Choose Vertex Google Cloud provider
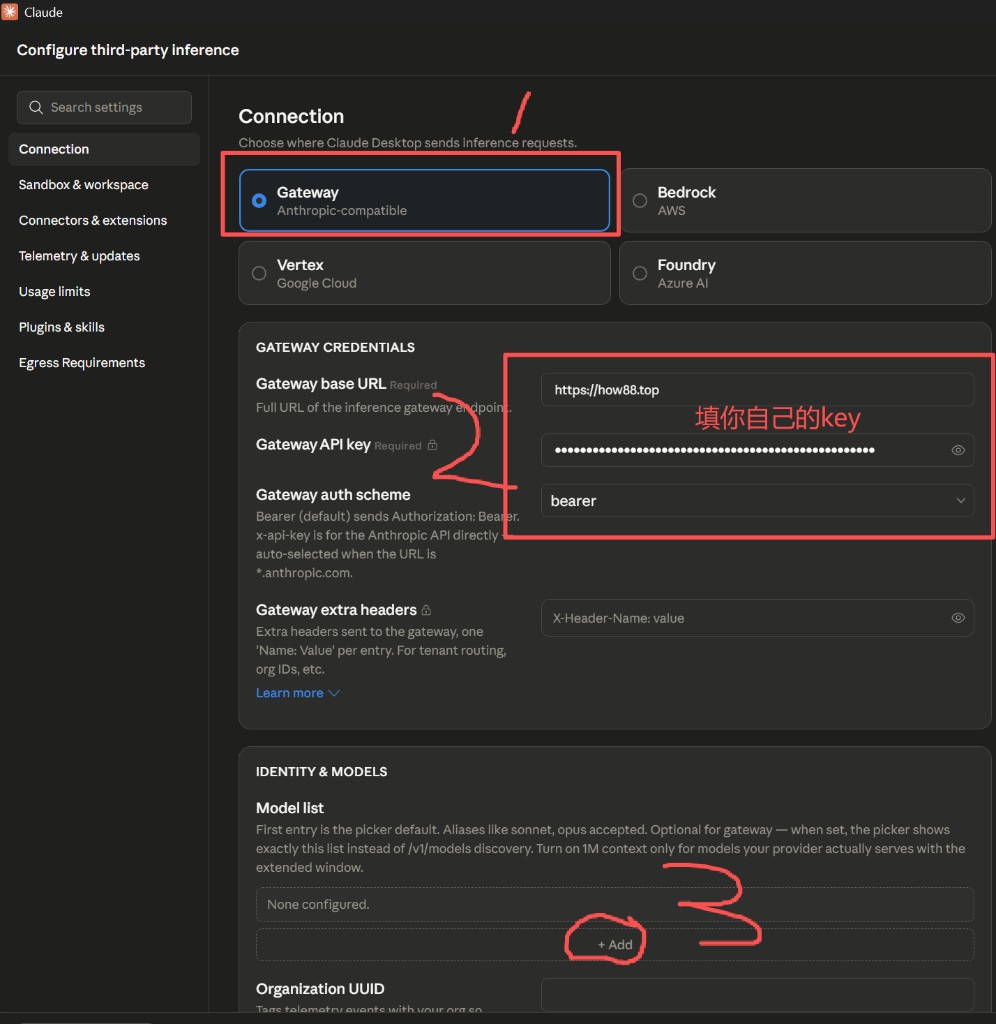996x1024 pixels. (425, 273)
